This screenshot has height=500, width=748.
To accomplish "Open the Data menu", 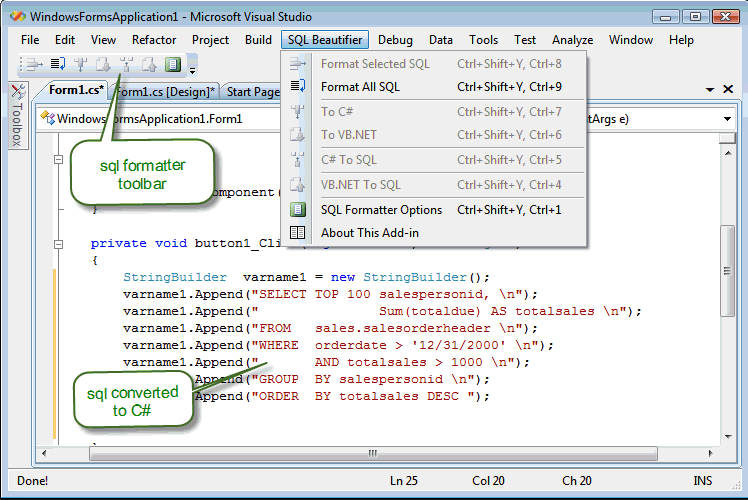I will (x=441, y=40).
